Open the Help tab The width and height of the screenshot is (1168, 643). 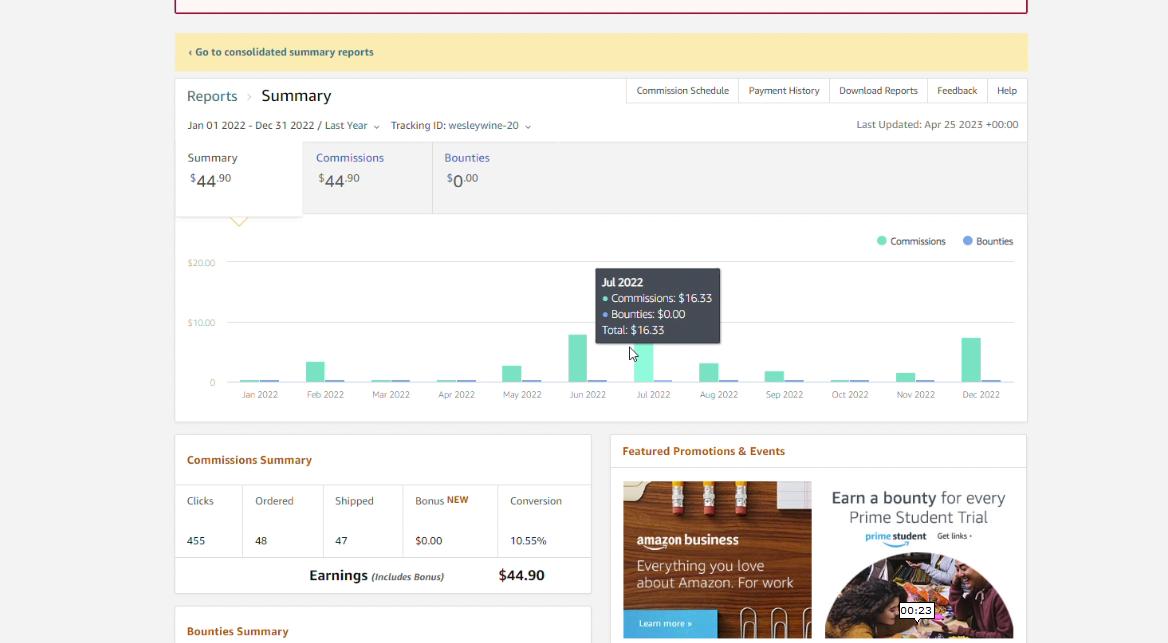click(x=1007, y=91)
